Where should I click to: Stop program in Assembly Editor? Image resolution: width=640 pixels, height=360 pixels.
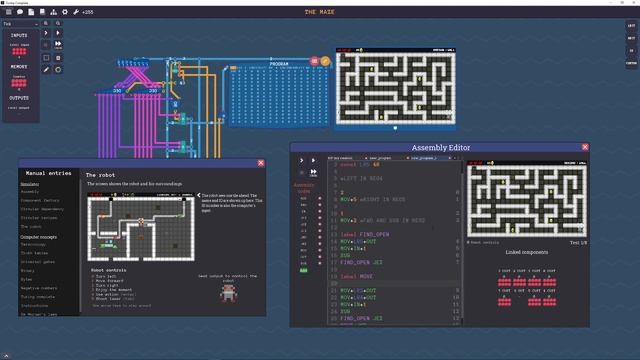302,173
